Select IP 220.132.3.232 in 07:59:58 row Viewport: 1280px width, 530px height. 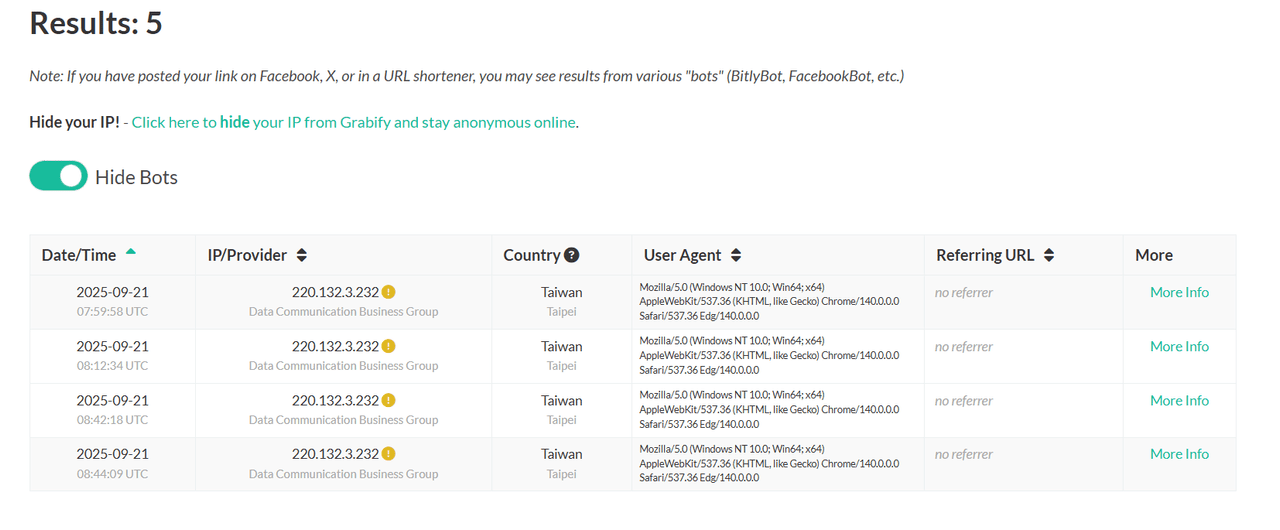point(335,292)
